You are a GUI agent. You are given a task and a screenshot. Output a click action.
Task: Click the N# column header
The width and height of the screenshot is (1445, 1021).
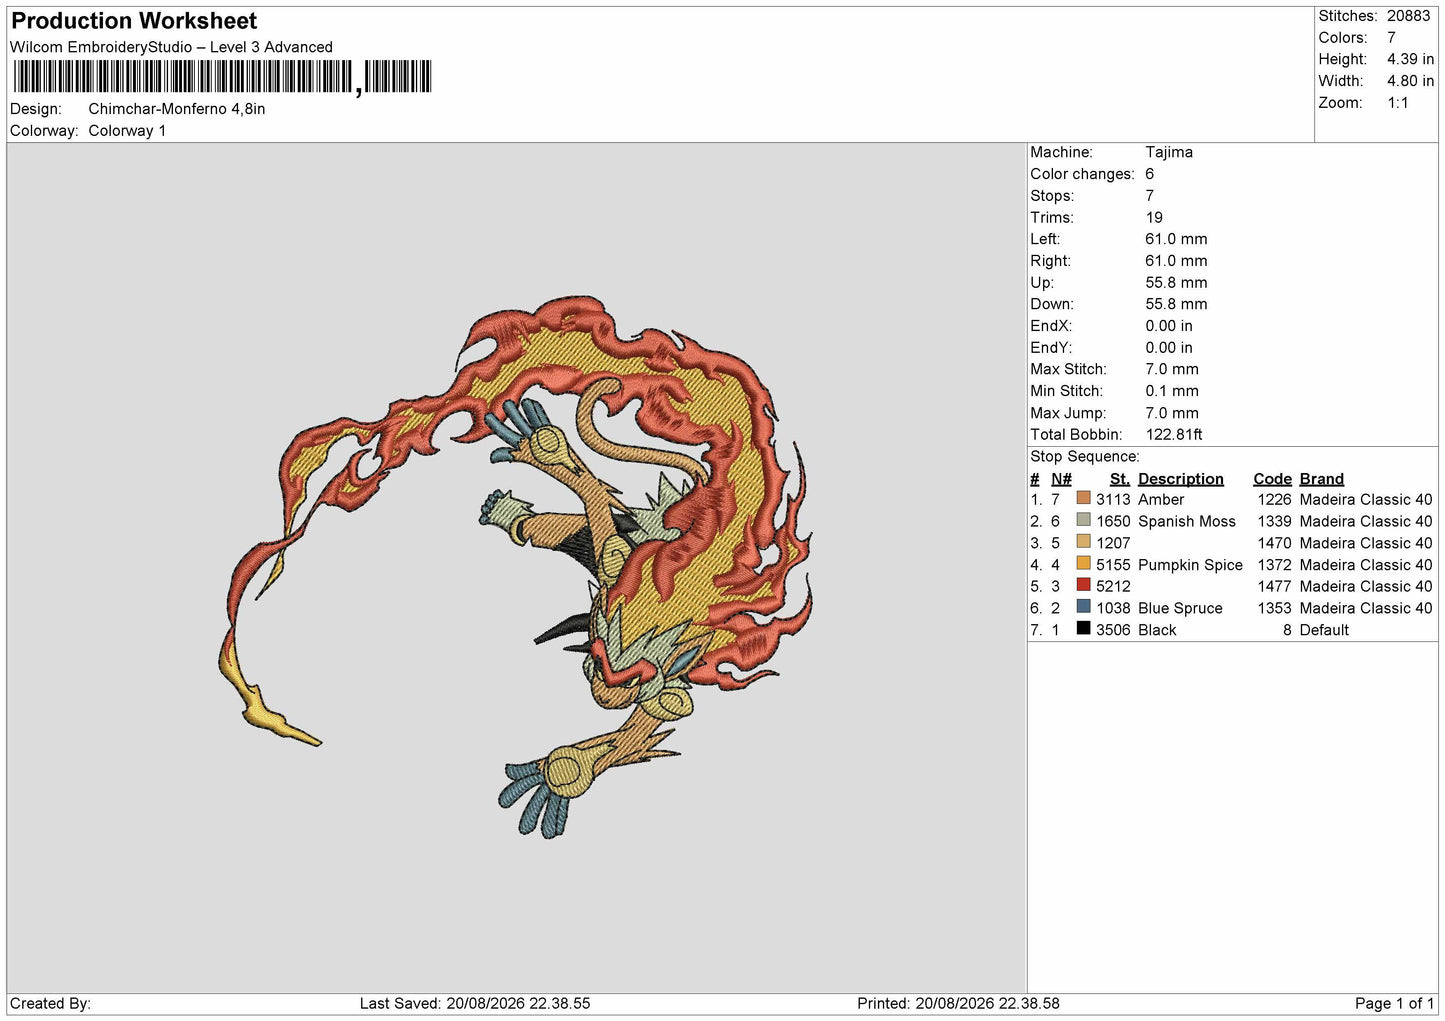[x=1061, y=479]
